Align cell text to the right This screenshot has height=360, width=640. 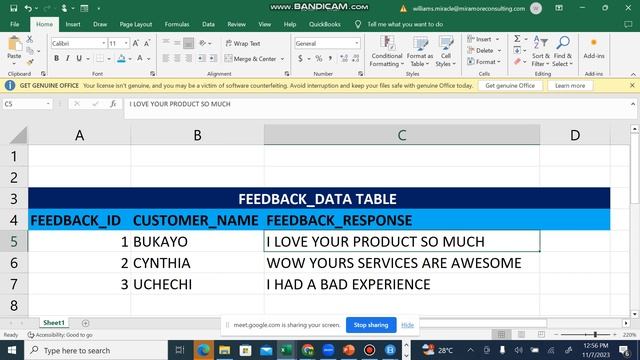[x=188, y=58]
